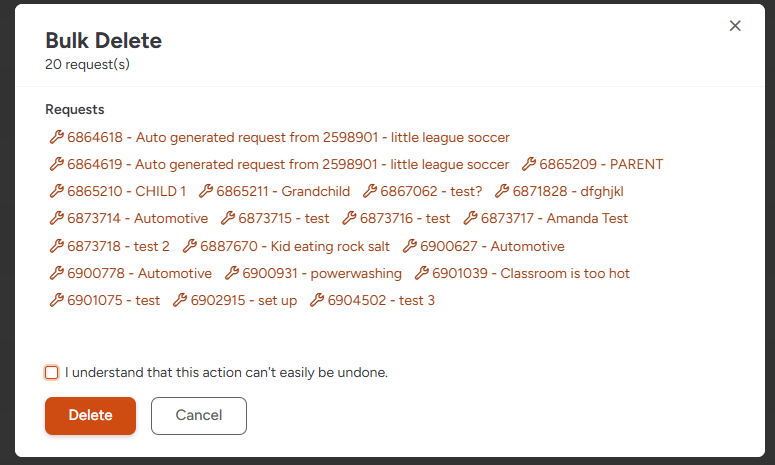The image size is (775, 465).
Task: Open request 6864619 little league soccer link
Action: click(x=288, y=164)
